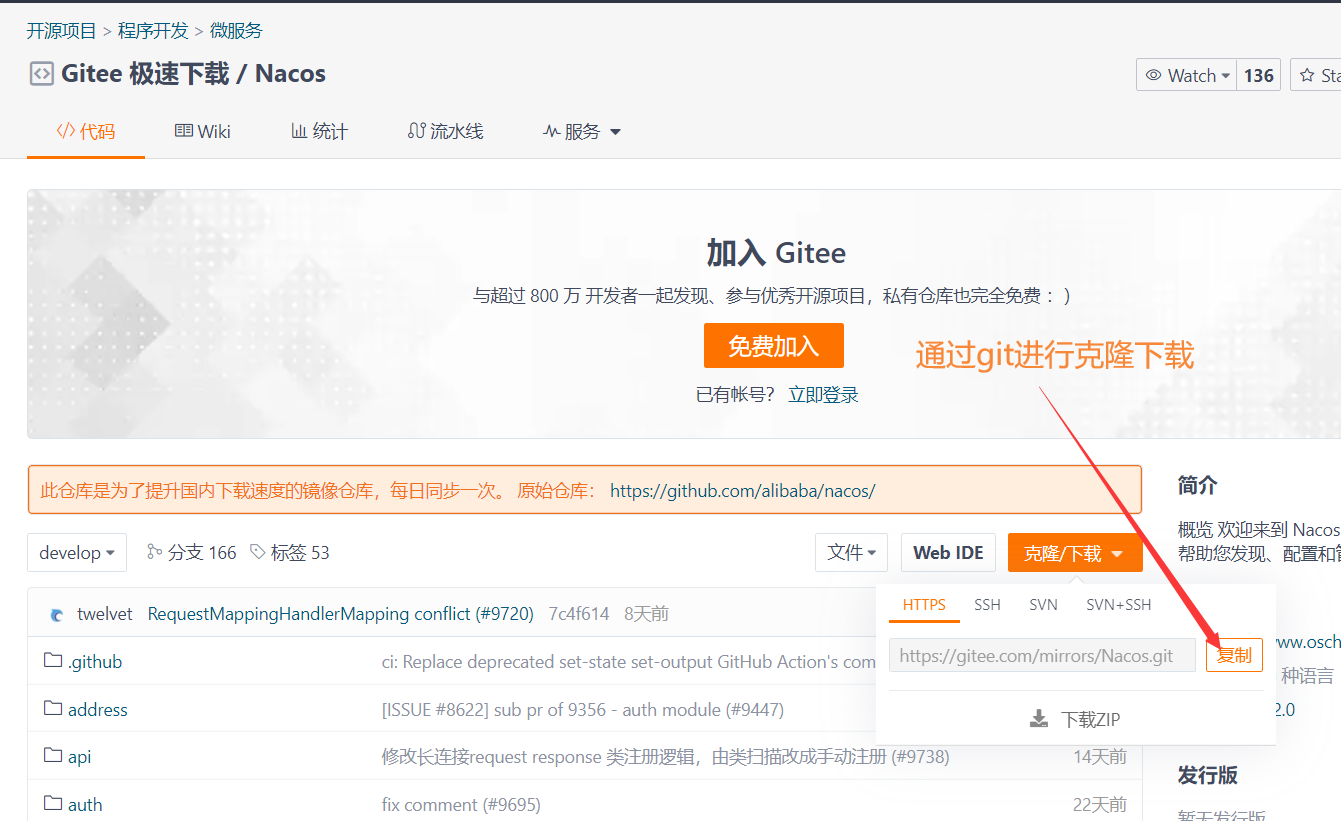Image resolution: width=1341 pixels, height=821 pixels.
Task: Click commit message '[ISSUE #8622] sub pr of 9356'
Action: (583, 710)
